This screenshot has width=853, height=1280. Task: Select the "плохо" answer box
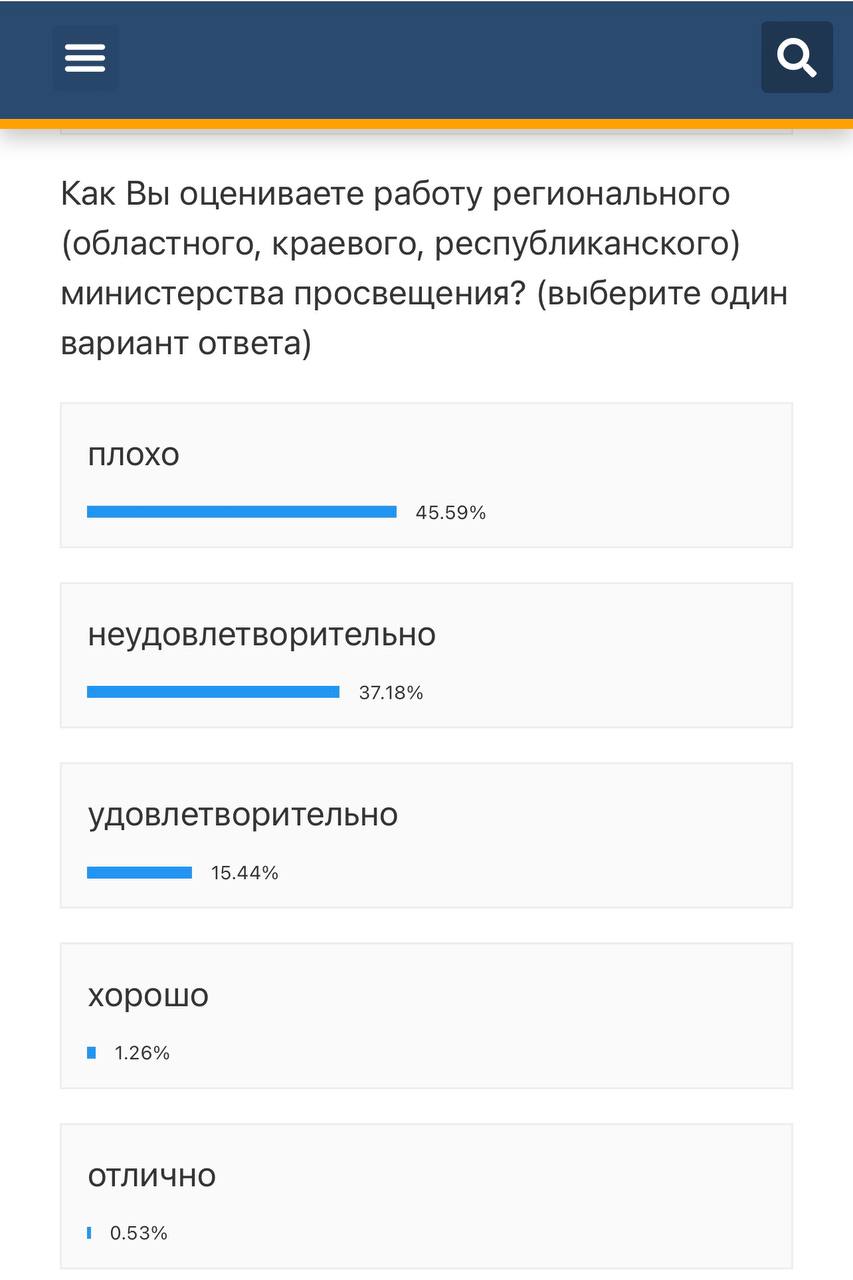click(426, 475)
